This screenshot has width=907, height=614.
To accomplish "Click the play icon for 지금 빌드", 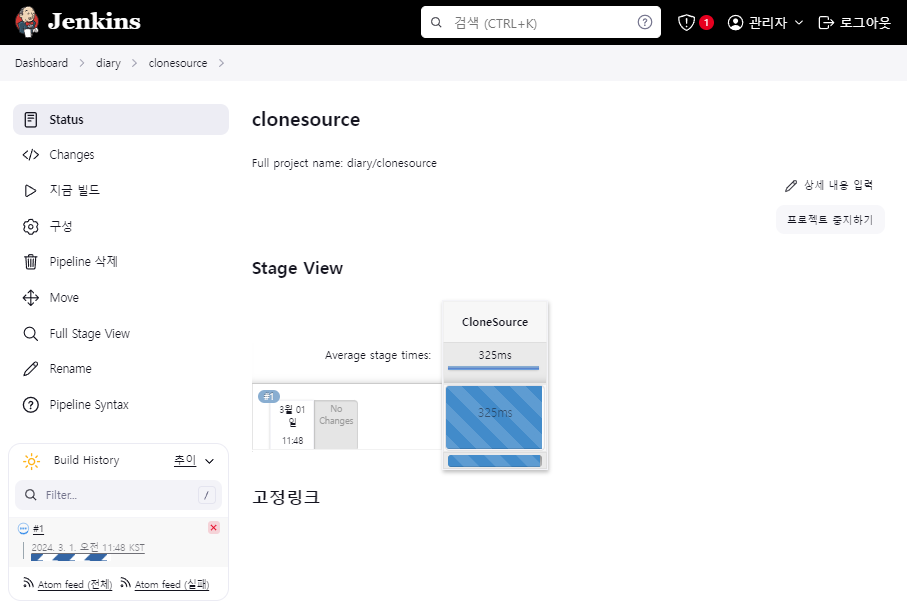I will 30,191.
